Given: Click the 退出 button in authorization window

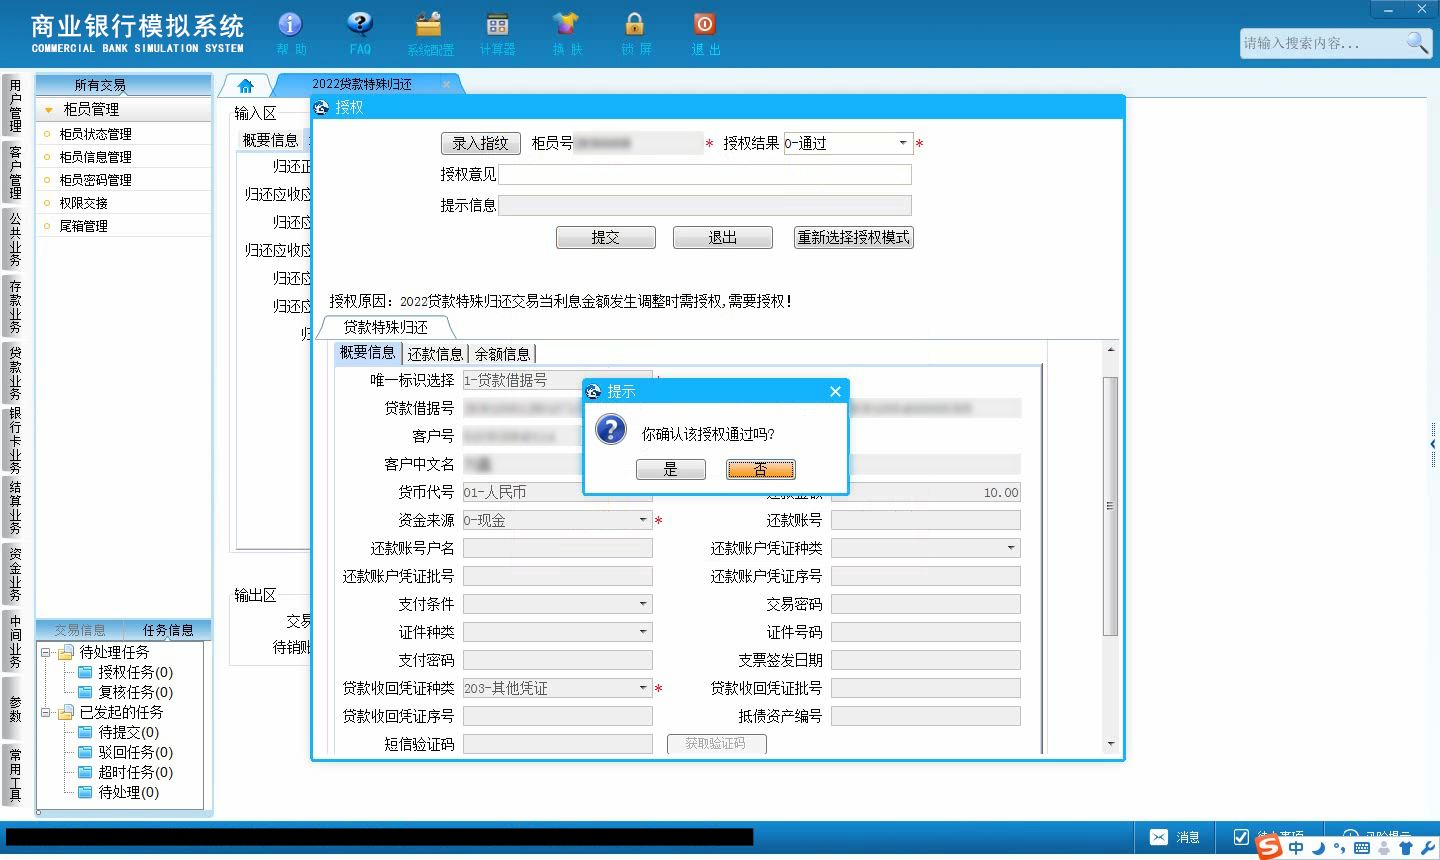Looking at the screenshot, I should pos(722,238).
